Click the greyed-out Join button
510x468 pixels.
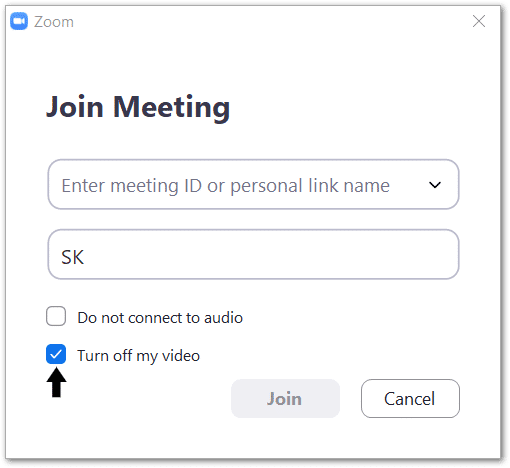[285, 398]
